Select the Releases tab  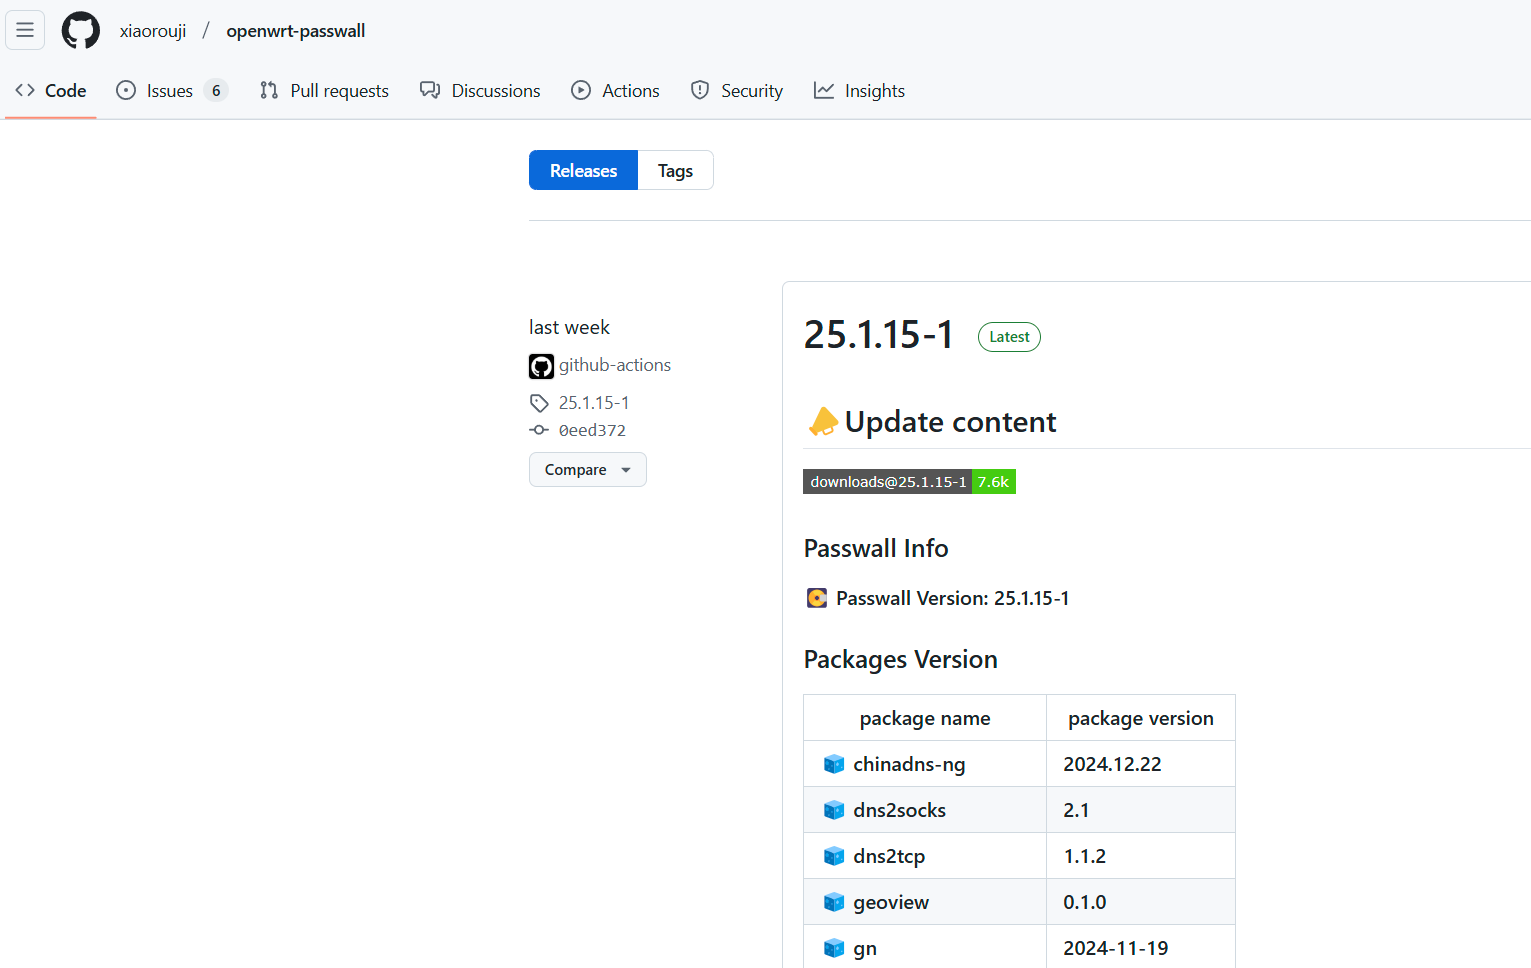coord(583,171)
